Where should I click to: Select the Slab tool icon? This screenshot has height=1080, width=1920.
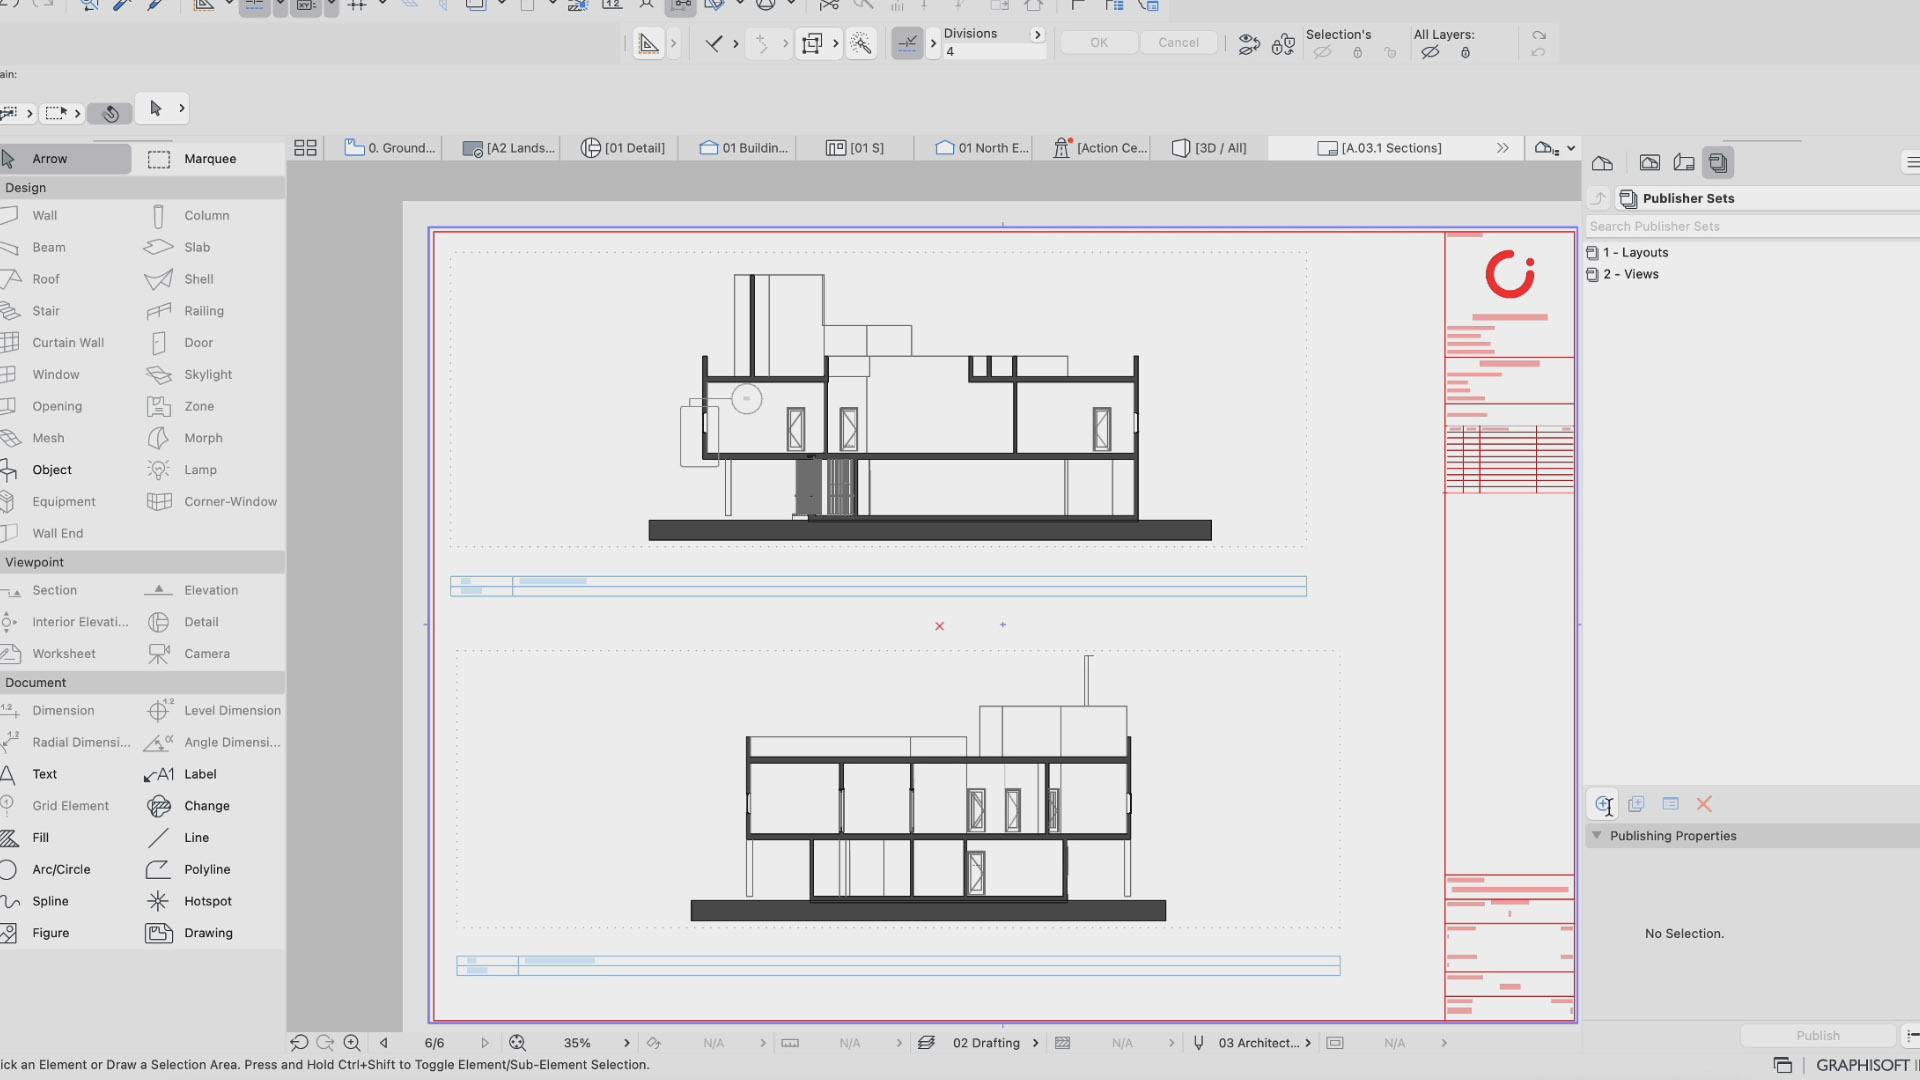[158, 247]
